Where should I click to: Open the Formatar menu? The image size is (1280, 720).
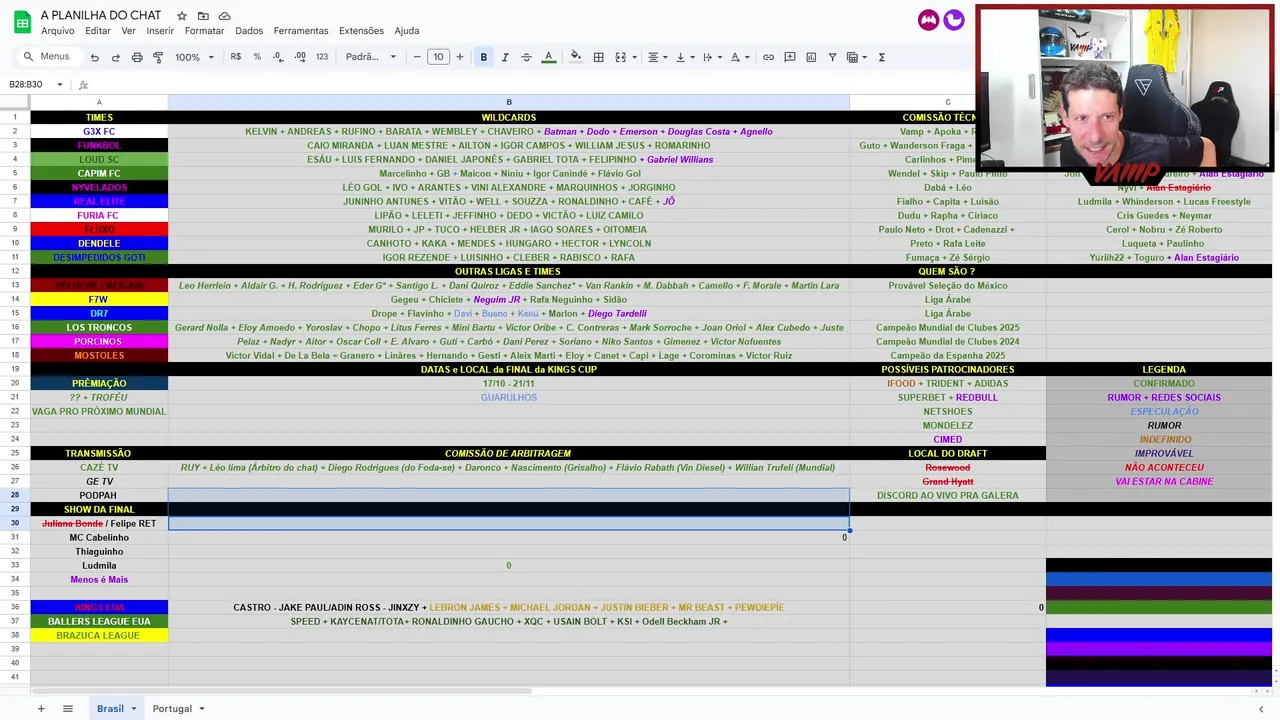pos(204,31)
